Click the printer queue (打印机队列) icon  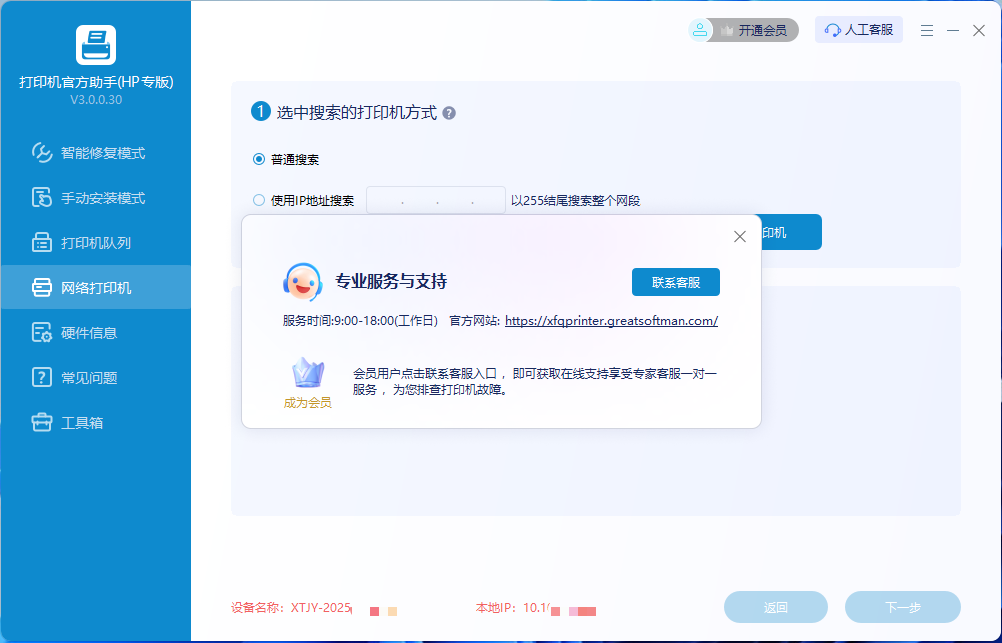click(x=42, y=243)
